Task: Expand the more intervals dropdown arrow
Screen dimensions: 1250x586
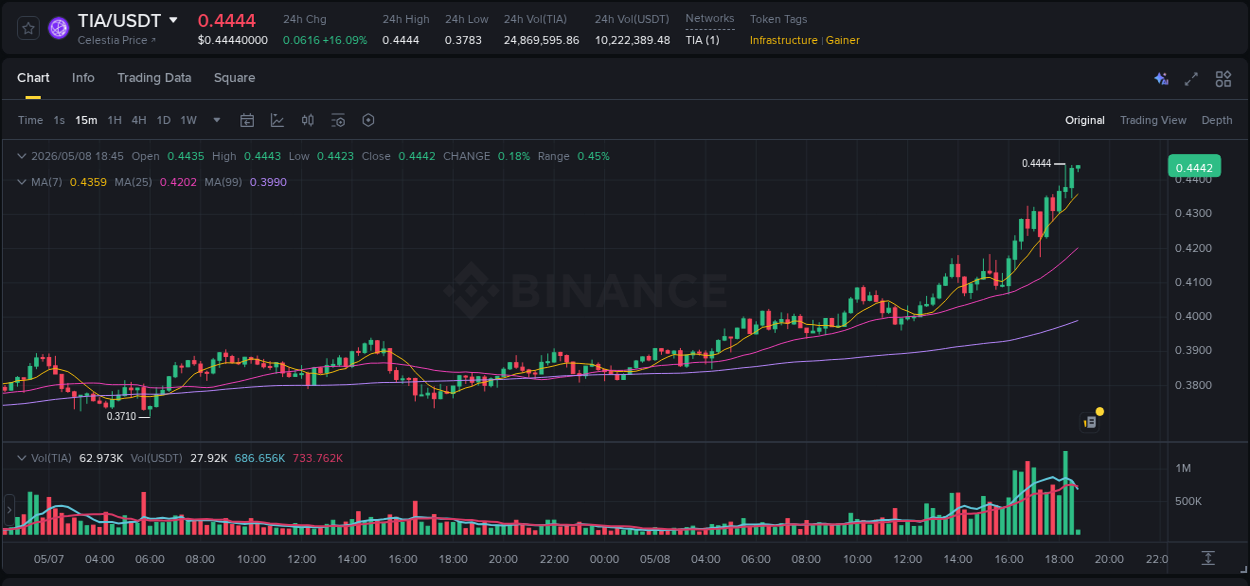Action: point(217,120)
